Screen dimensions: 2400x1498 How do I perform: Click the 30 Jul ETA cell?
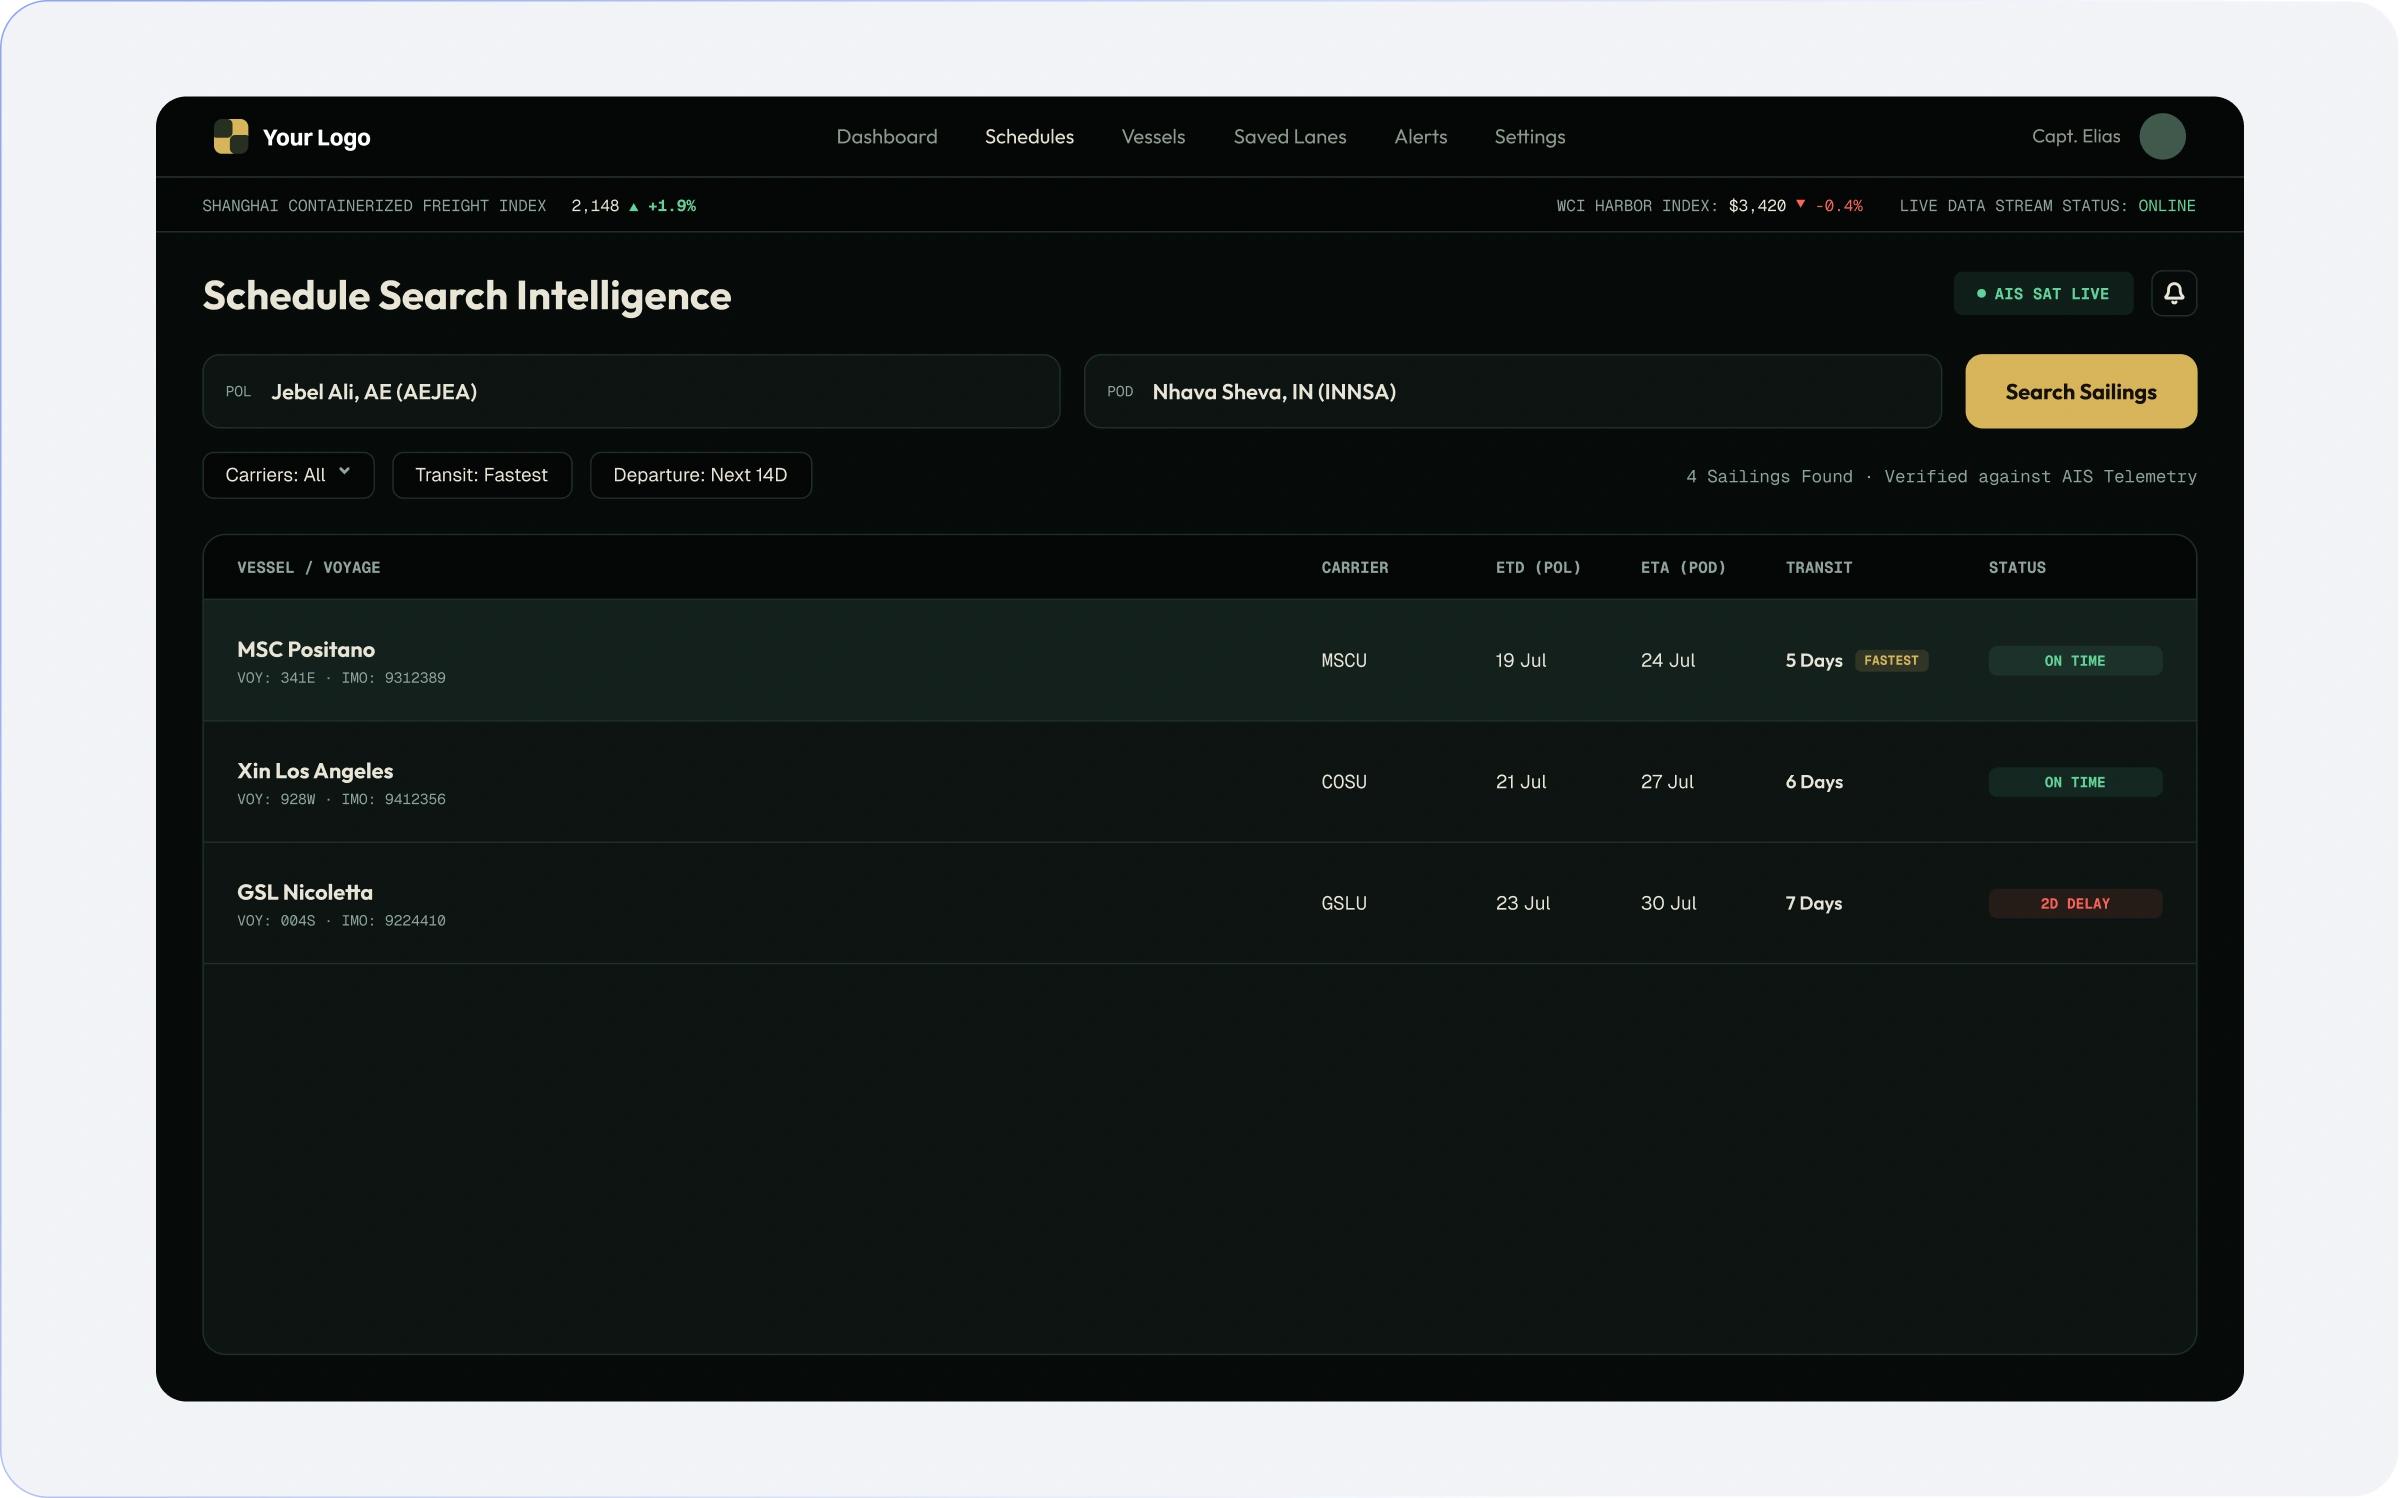(1668, 903)
